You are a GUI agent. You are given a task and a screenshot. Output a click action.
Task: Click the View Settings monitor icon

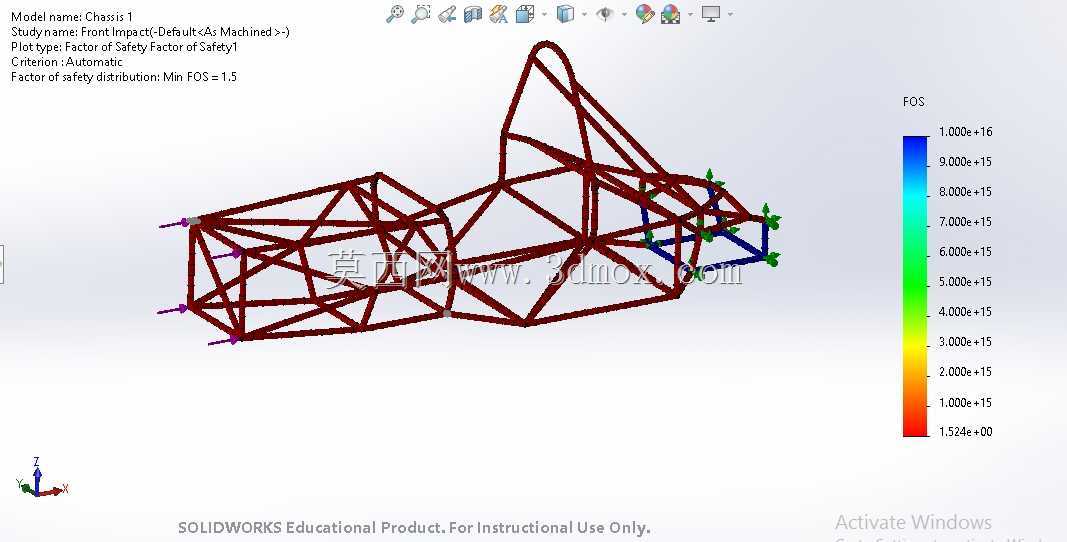pyautogui.click(x=711, y=14)
